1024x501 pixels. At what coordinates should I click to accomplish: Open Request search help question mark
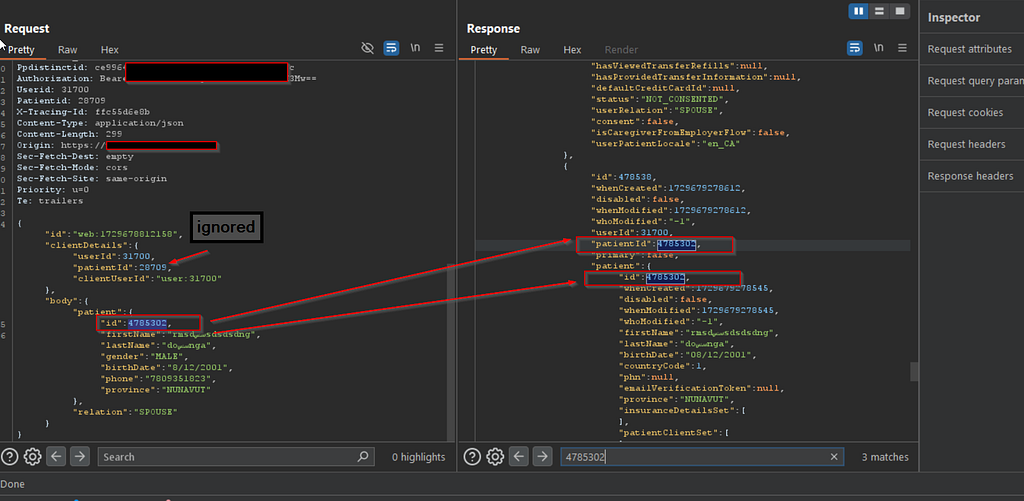[10, 457]
